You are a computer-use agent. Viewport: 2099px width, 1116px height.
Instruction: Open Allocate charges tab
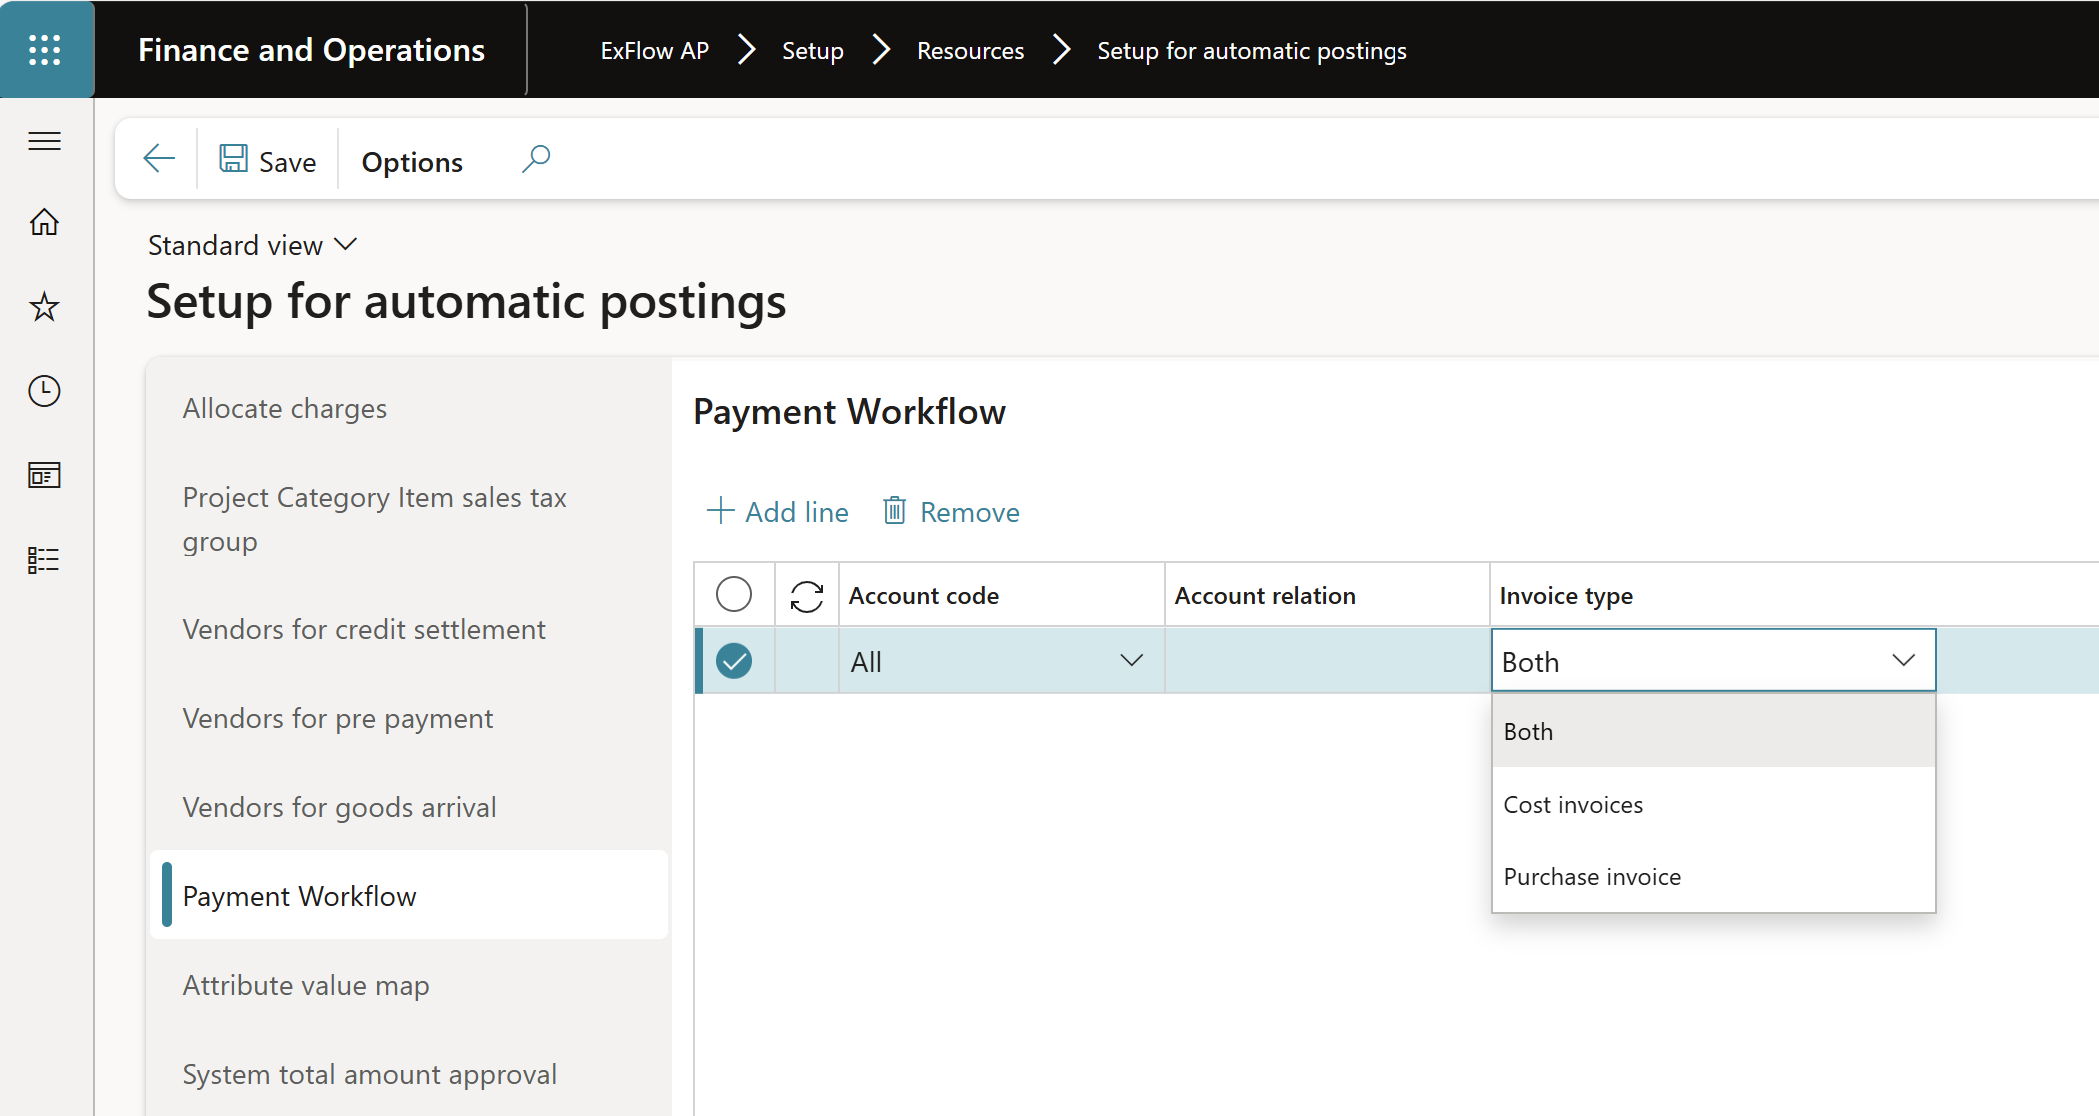coord(408,408)
